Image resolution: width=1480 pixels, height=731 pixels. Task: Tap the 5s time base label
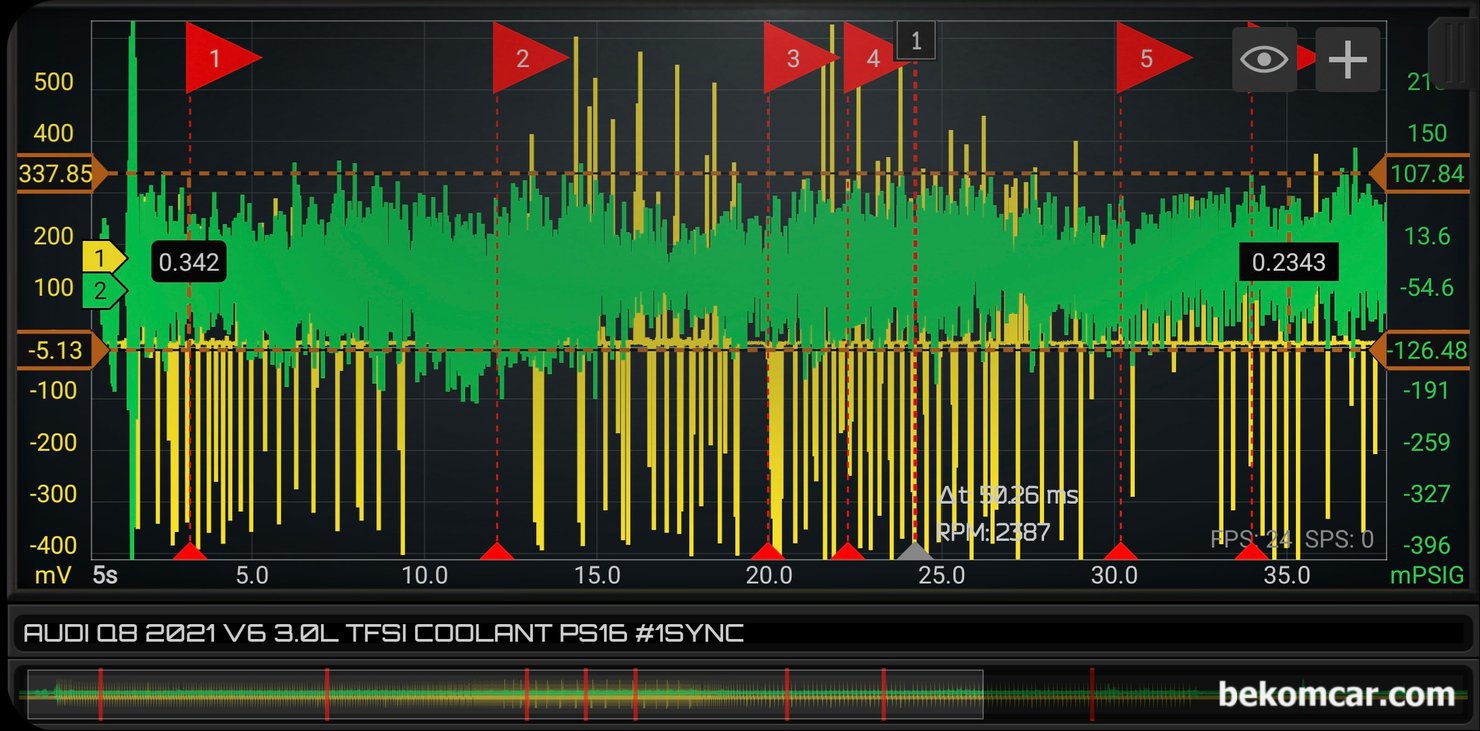coord(105,575)
